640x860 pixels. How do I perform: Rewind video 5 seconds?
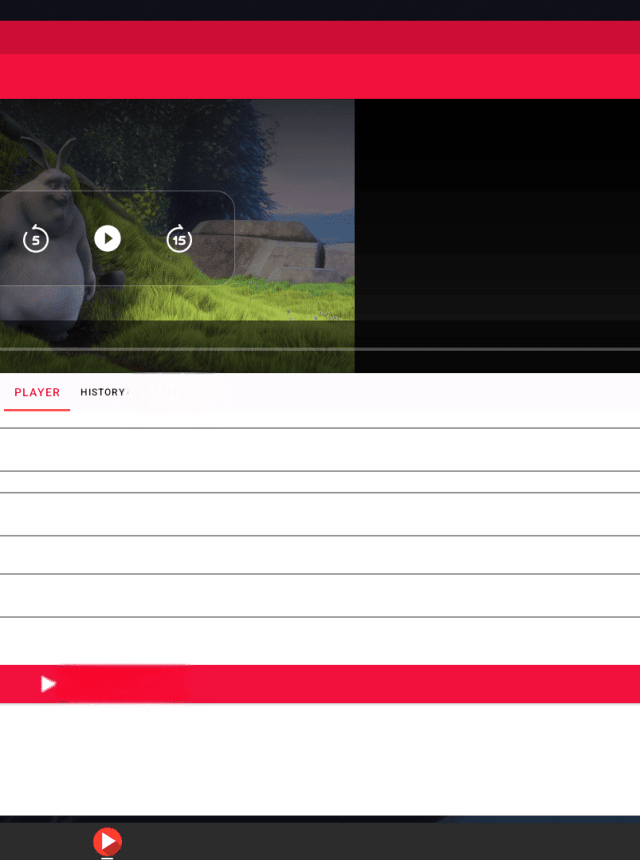pyautogui.click(x=36, y=239)
